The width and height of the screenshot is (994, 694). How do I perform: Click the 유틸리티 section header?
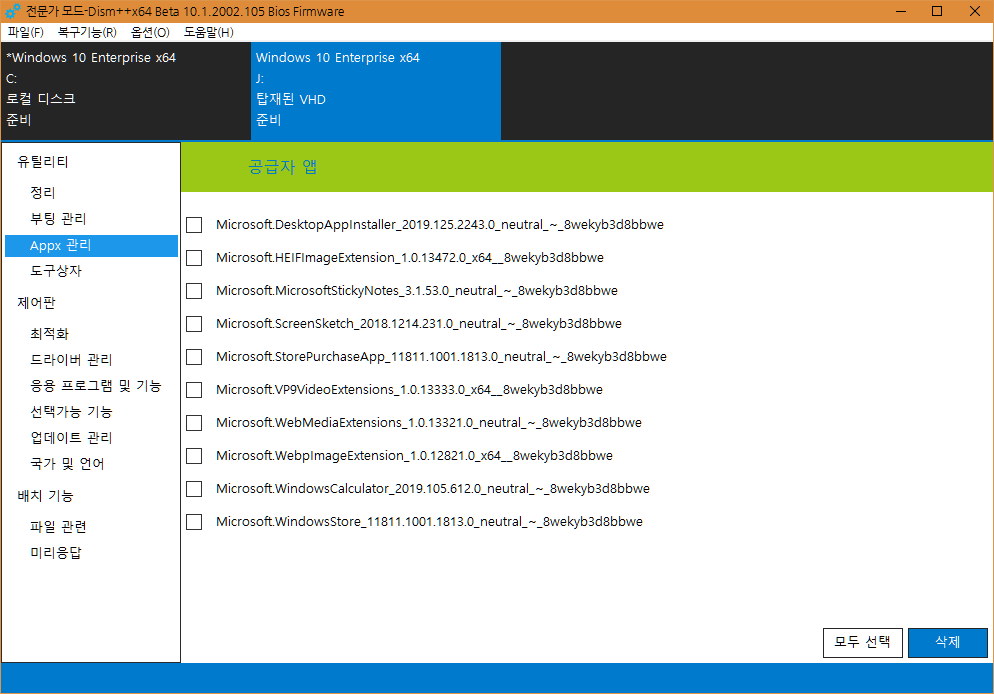(42, 162)
